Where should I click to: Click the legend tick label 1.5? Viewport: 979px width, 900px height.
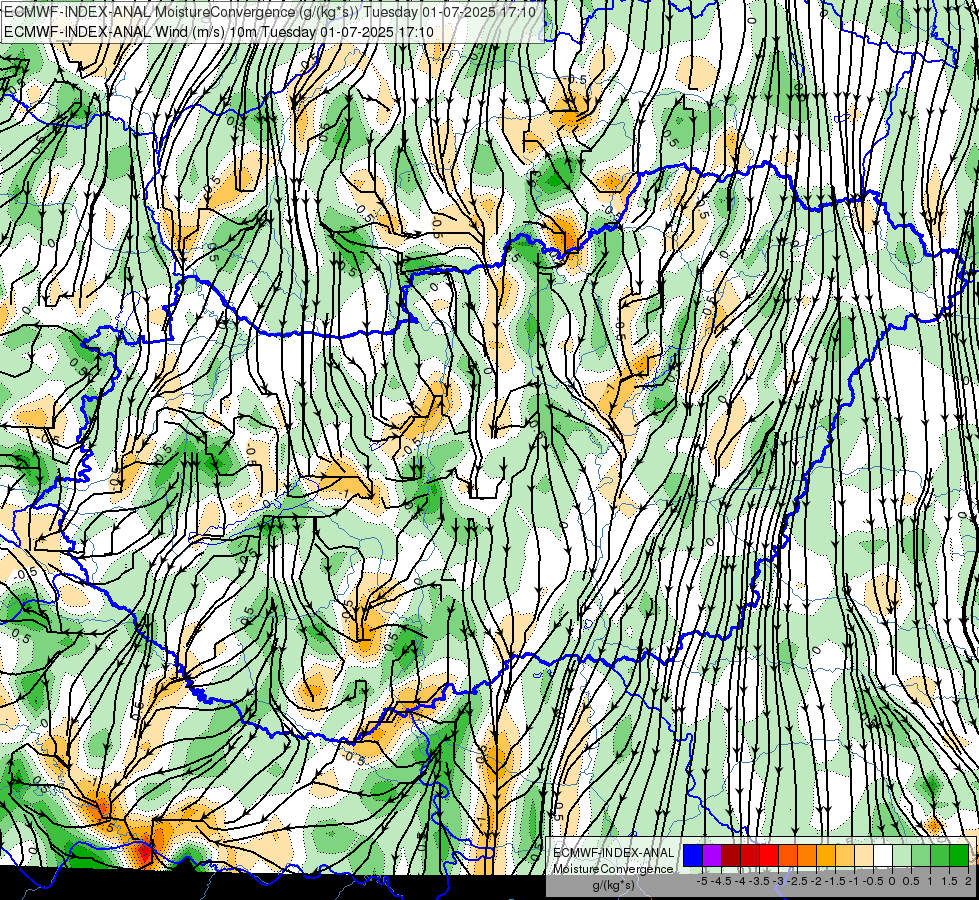pyautogui.click(x=949, y=881)
